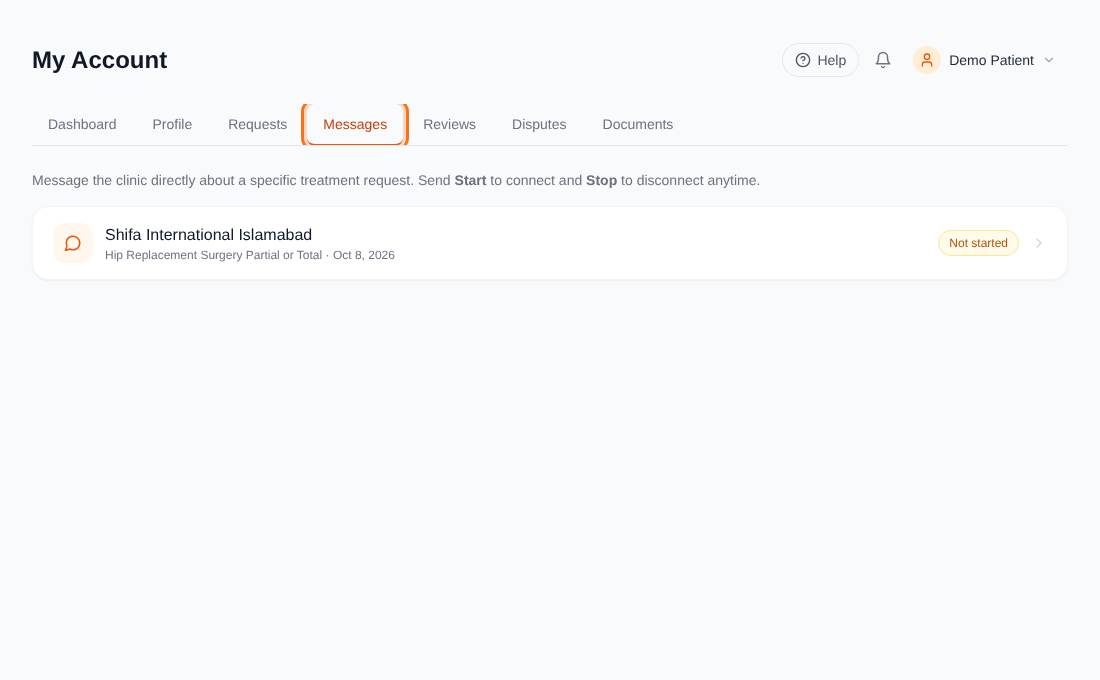Click the question mark icon in Help
1100x680 pixels.
coord(803,60)
